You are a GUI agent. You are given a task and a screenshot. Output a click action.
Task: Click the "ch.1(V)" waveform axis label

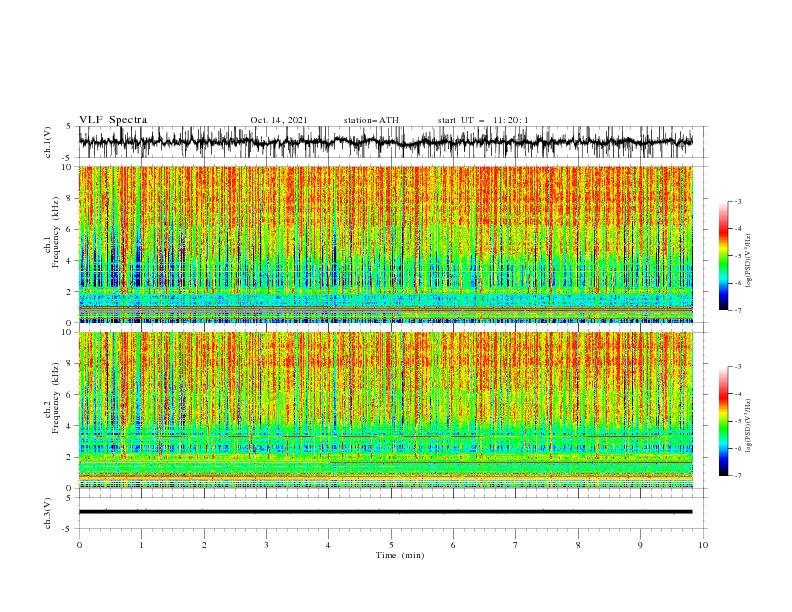coord(48,142)
